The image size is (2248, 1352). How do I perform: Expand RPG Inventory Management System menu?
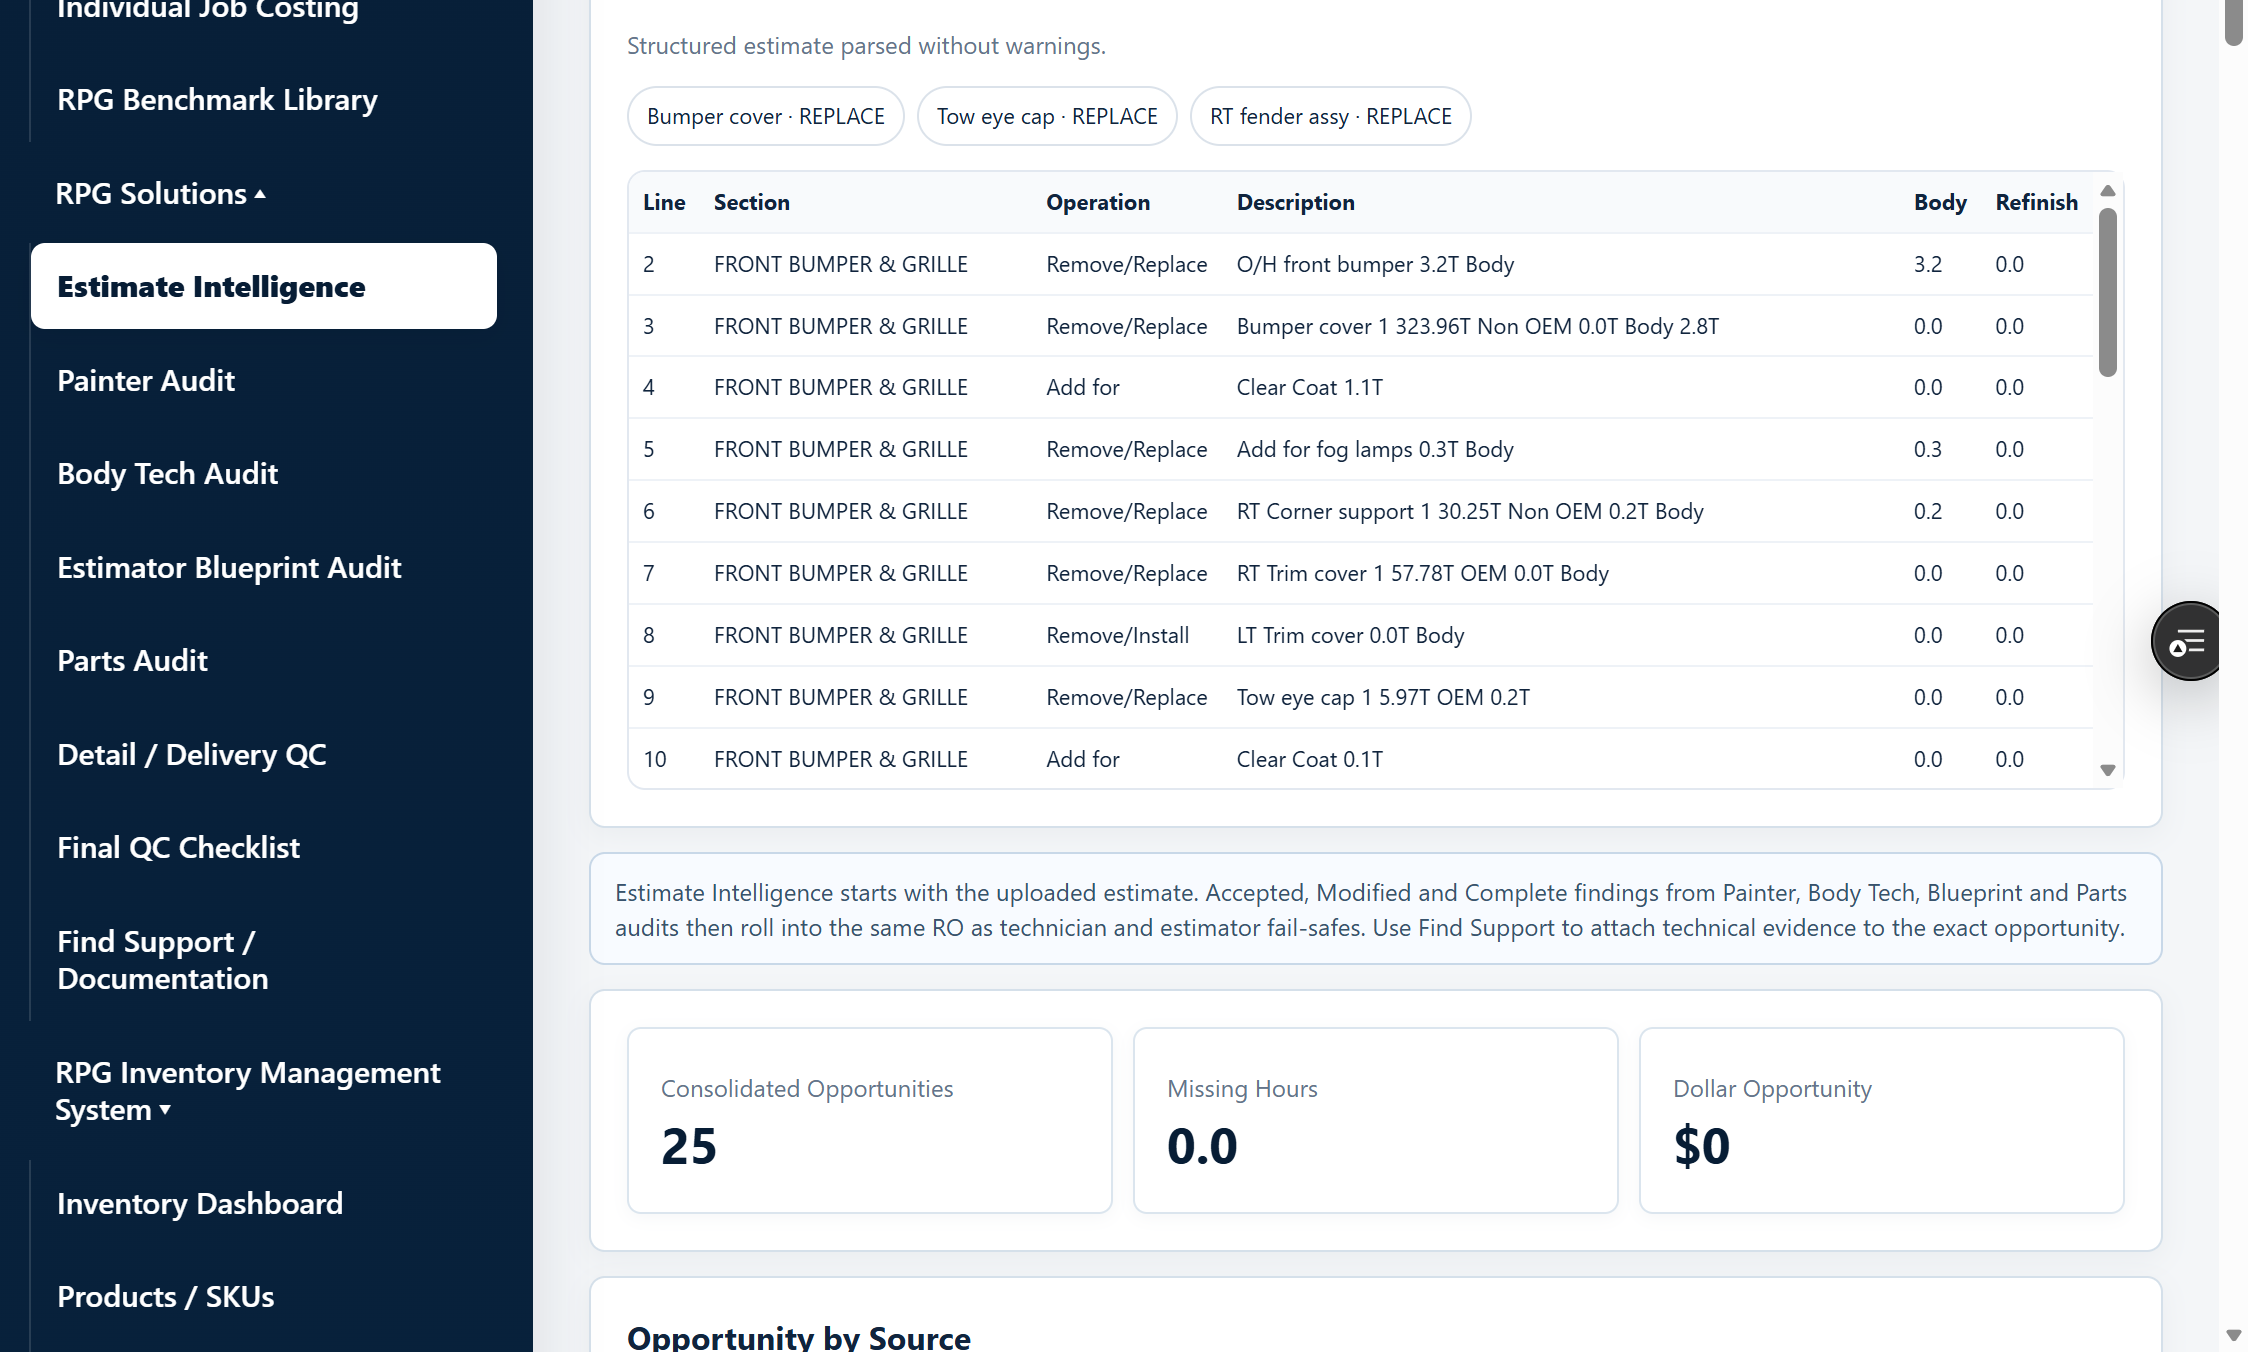[248, 1091]
